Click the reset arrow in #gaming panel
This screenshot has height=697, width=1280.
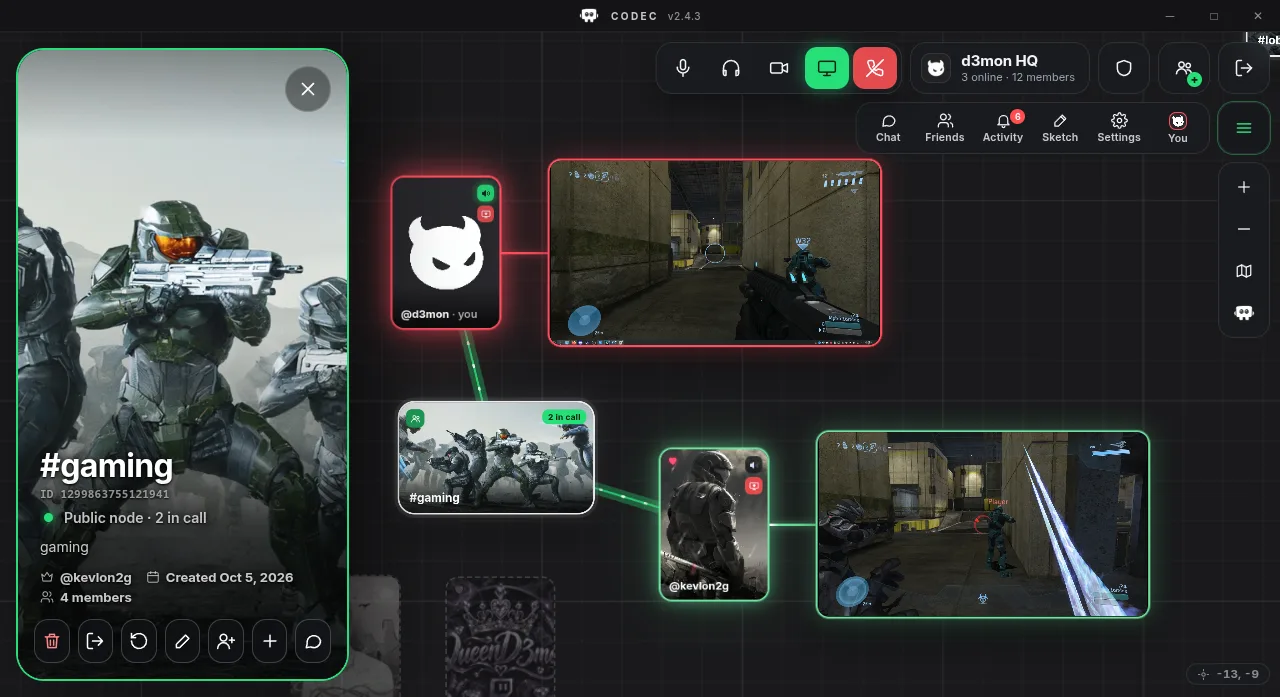(139, 641)
